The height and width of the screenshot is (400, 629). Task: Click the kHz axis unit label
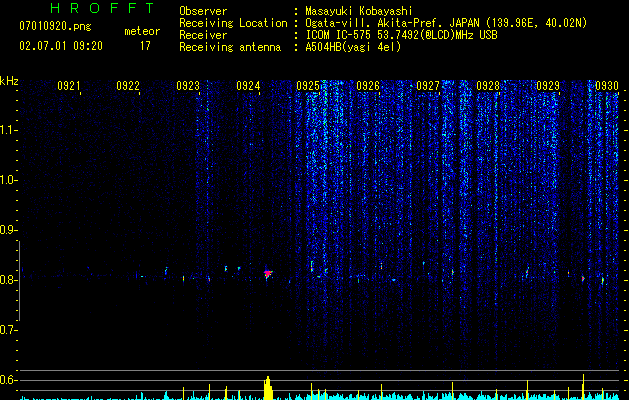(9, 81)
